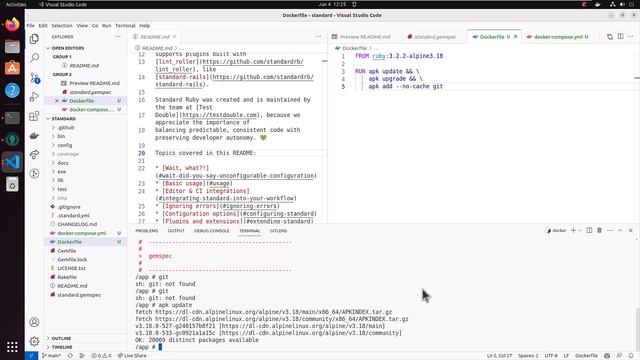Screen dimensions: 640x360
Task: Close the terminal panel
Action: pos(631,231)
